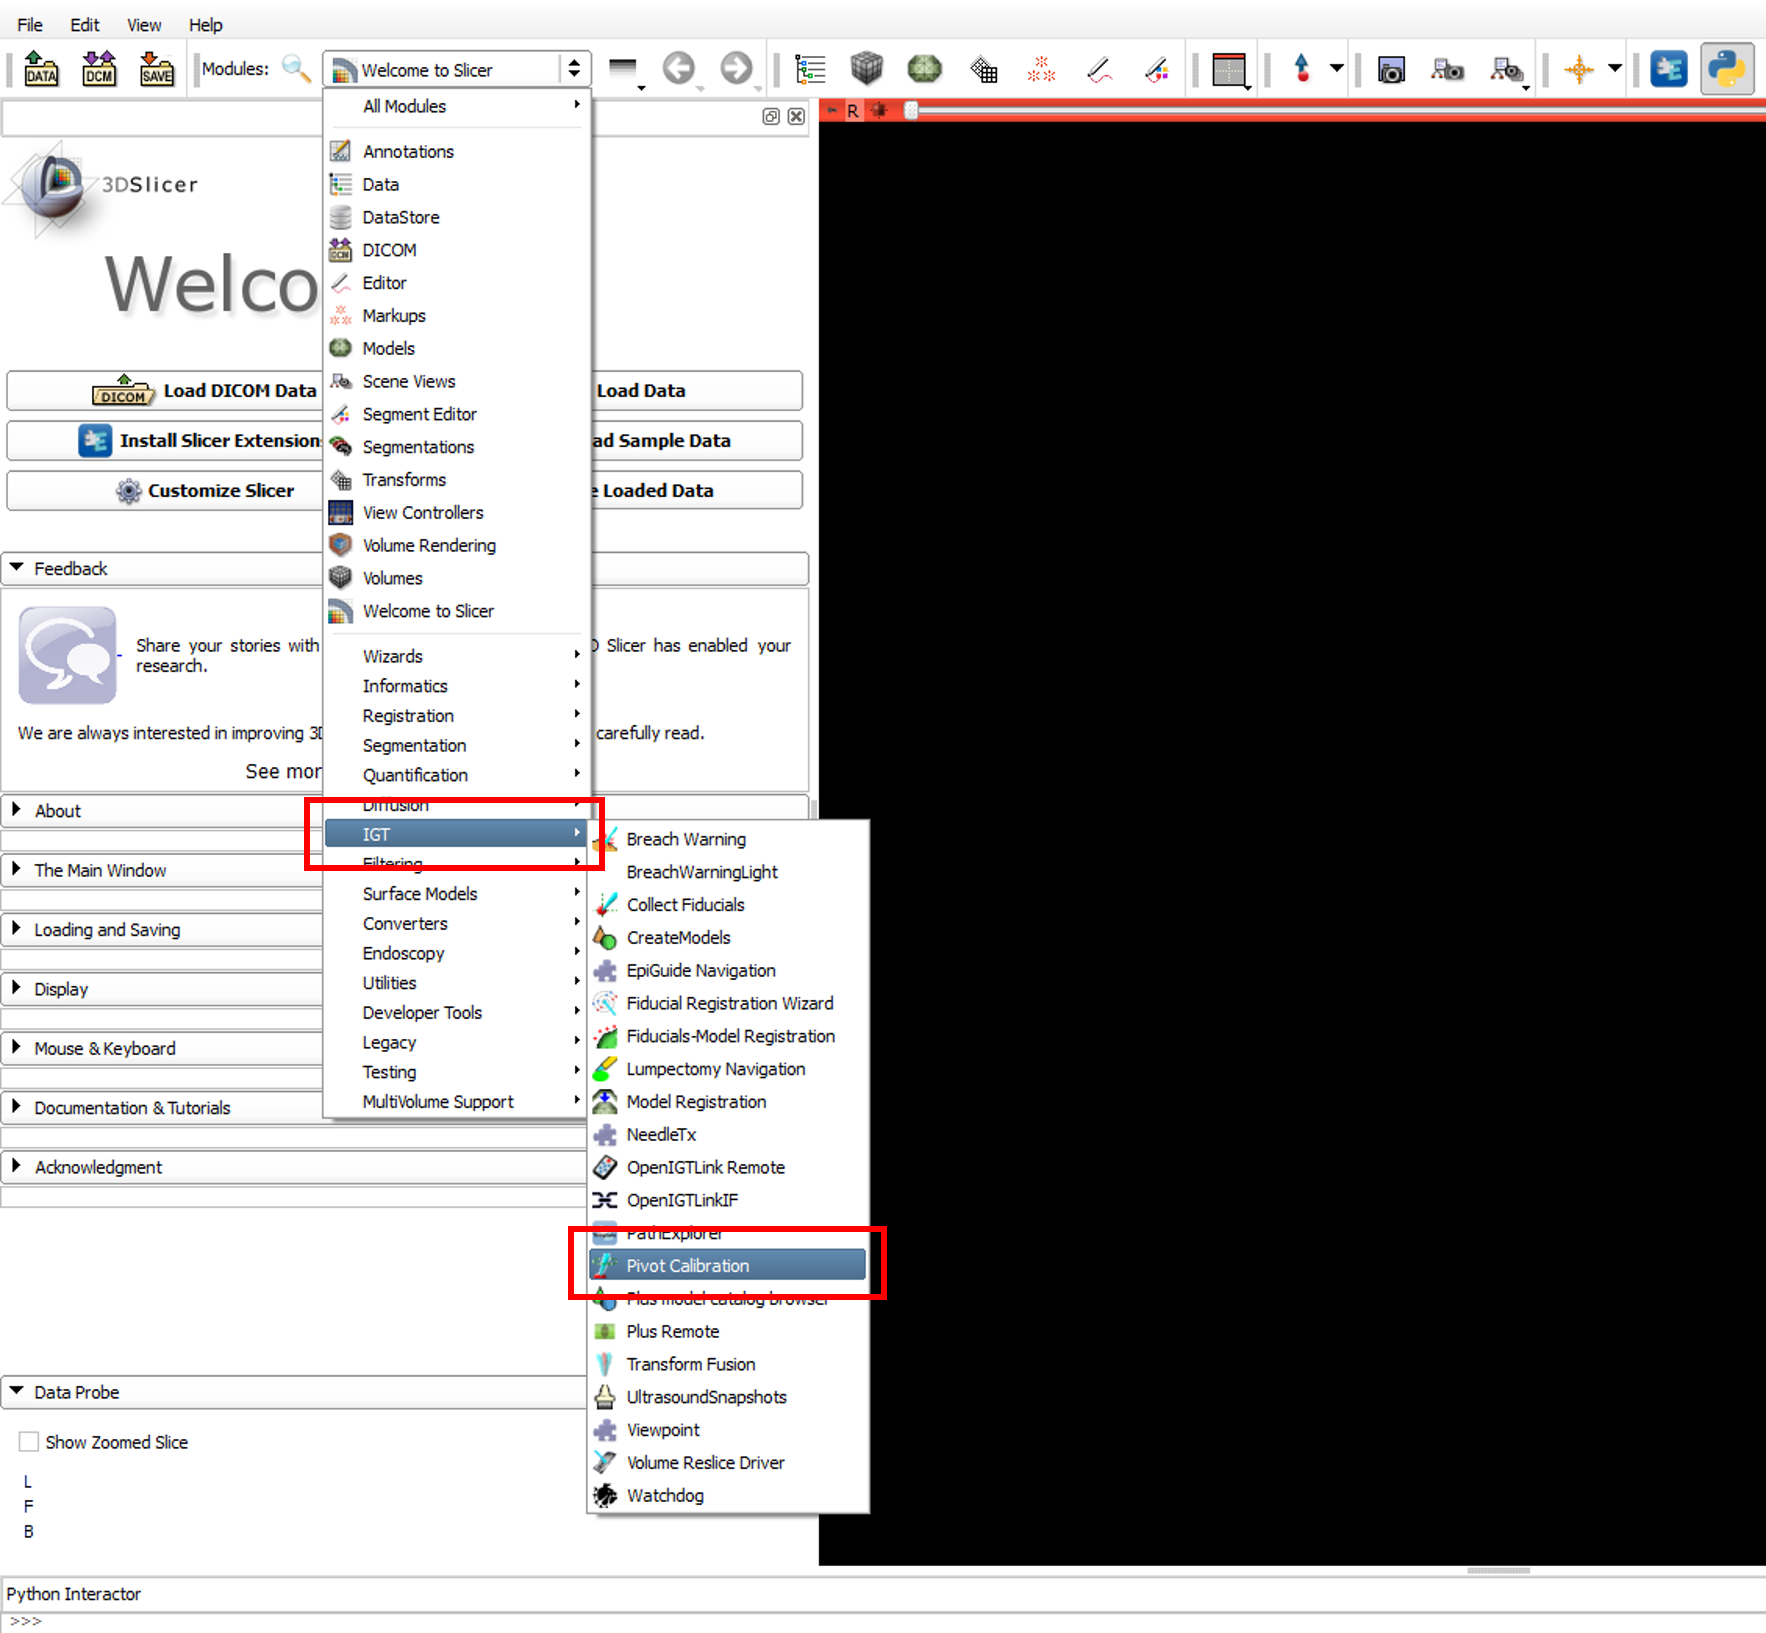Open the Welcome to Slicer module combo box
The image size is (1766, 1633).
(x=456, y=69)
